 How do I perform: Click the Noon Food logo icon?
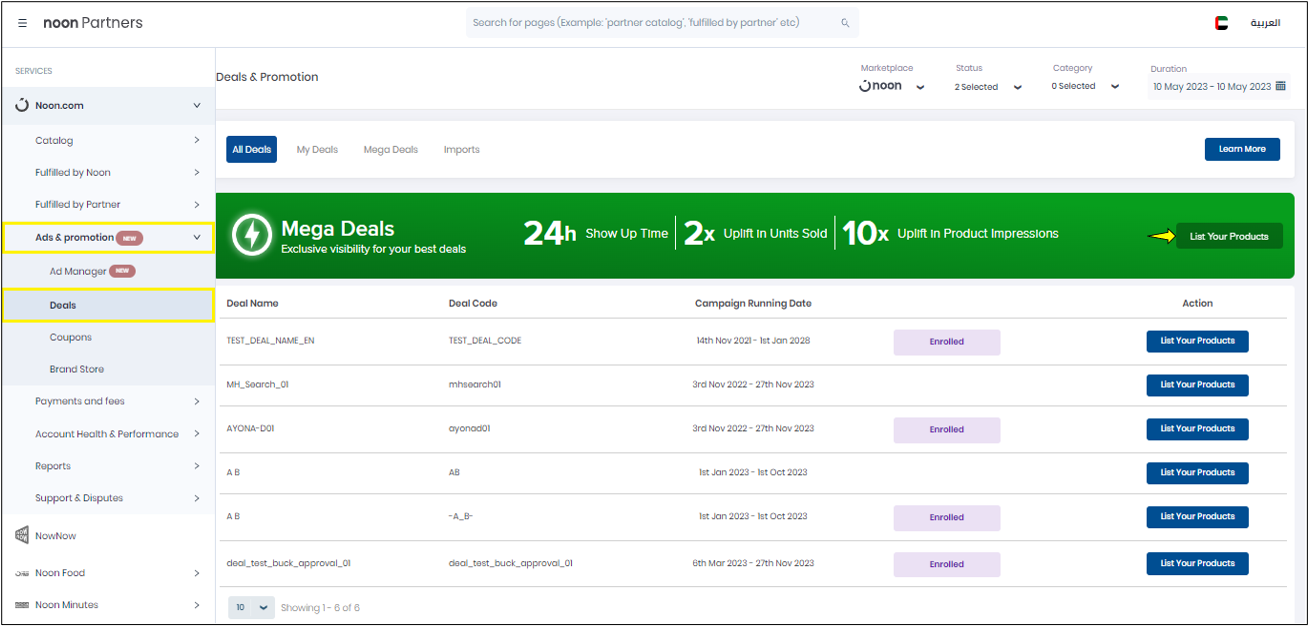pos(22,573)
